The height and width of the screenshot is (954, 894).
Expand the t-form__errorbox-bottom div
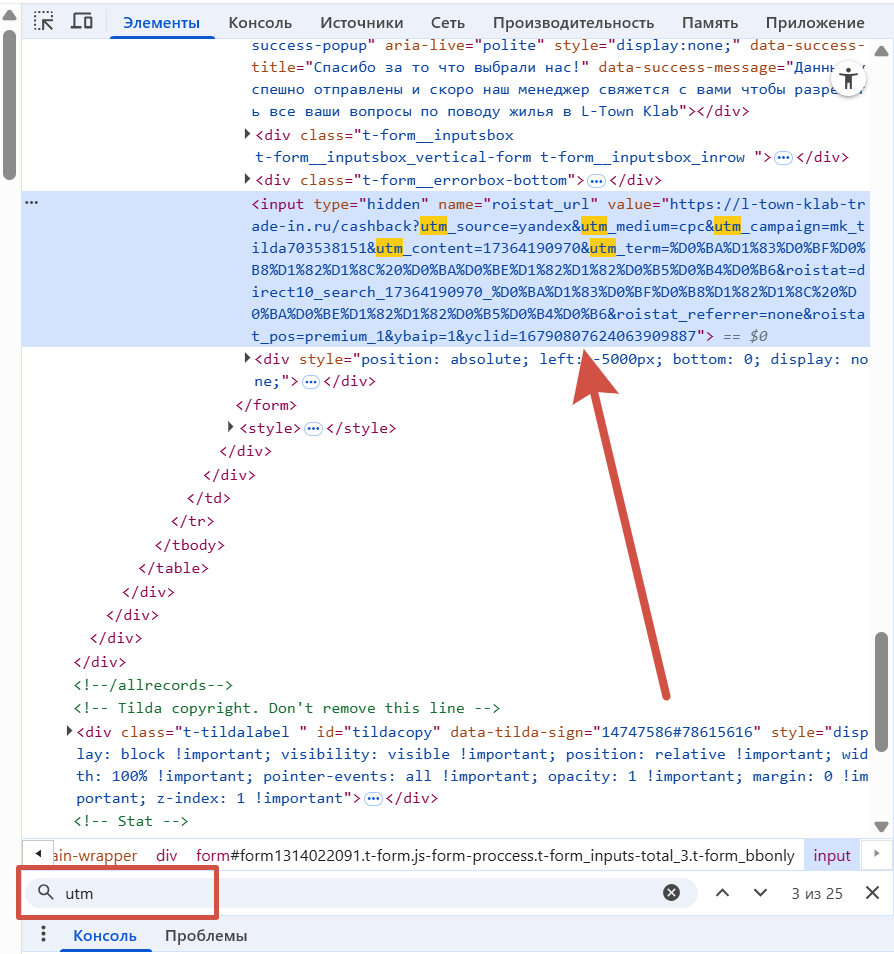point(248,180)
